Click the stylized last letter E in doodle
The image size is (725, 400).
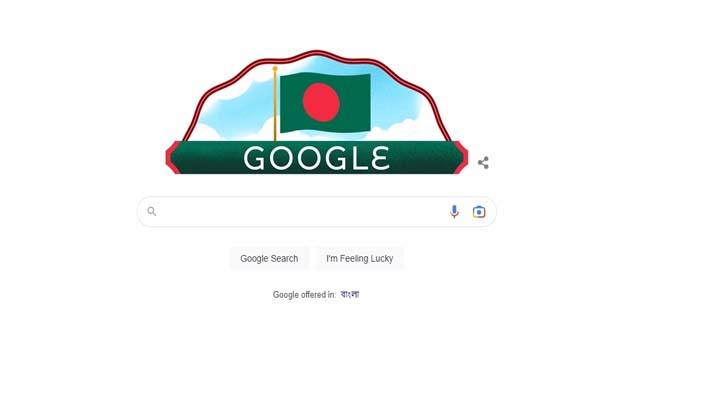click(380, 158)
